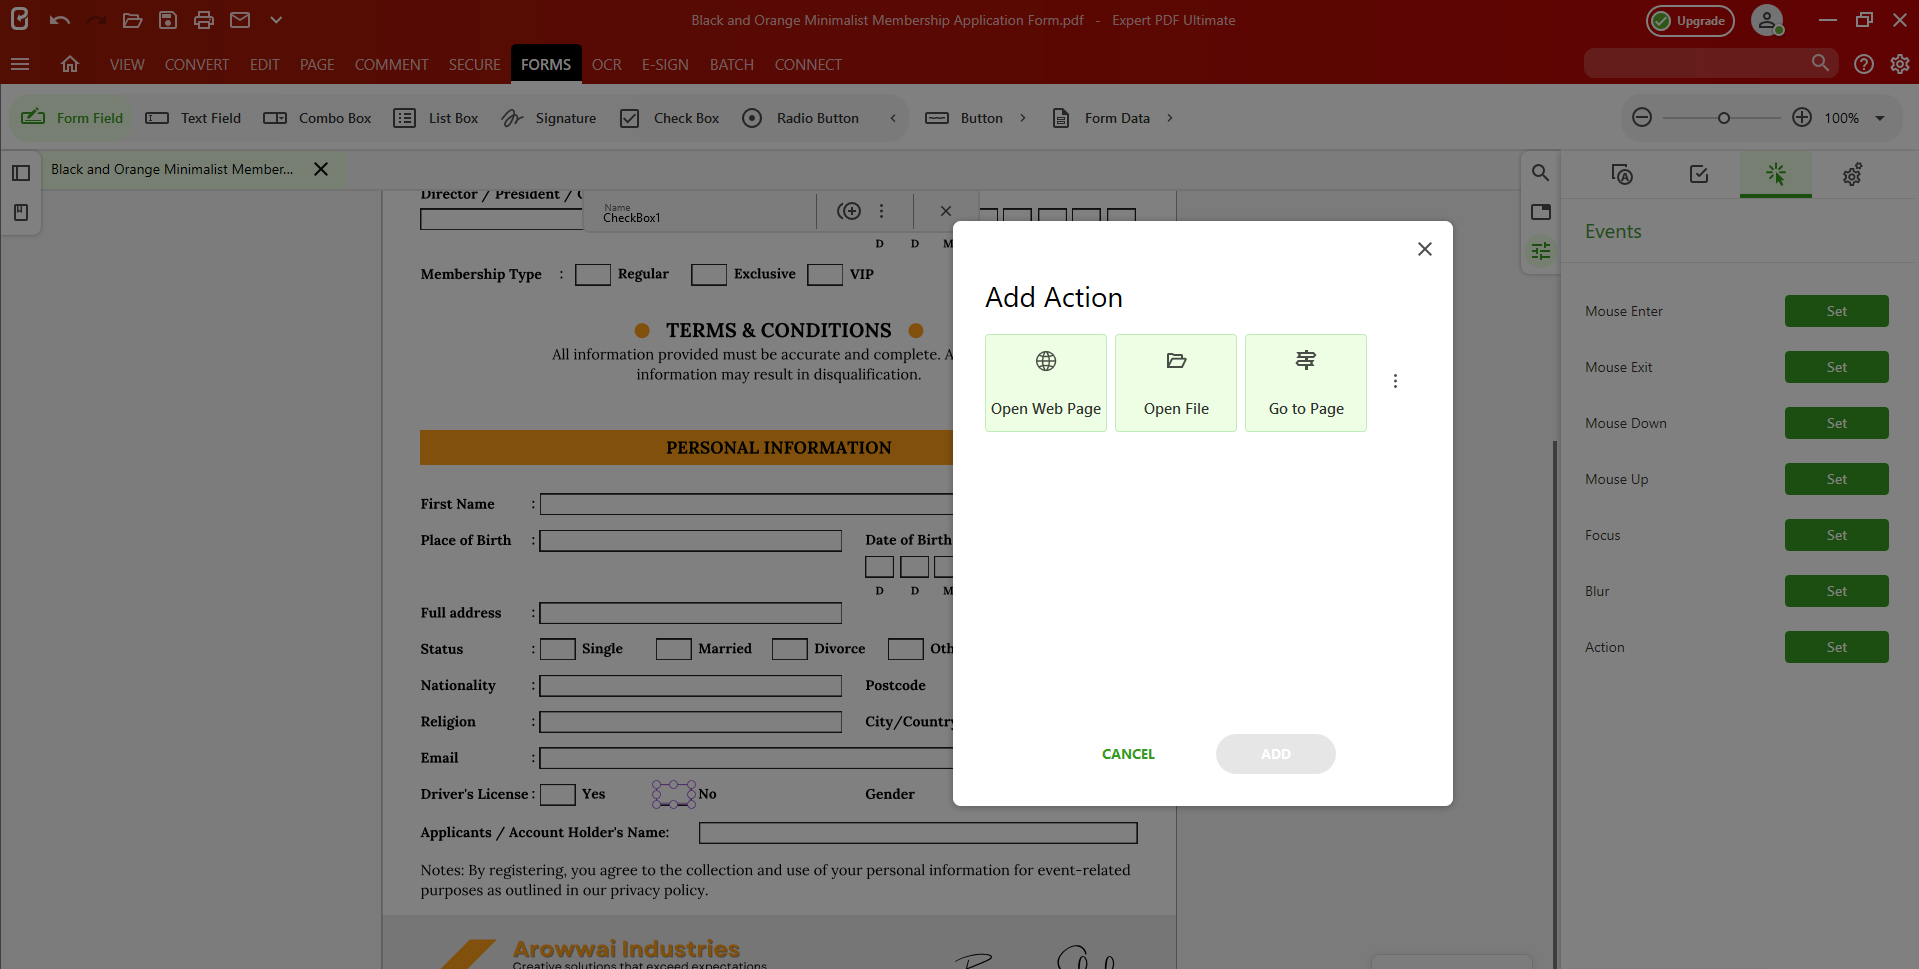Choose the Go to Page action

[x=1305, y=382]
